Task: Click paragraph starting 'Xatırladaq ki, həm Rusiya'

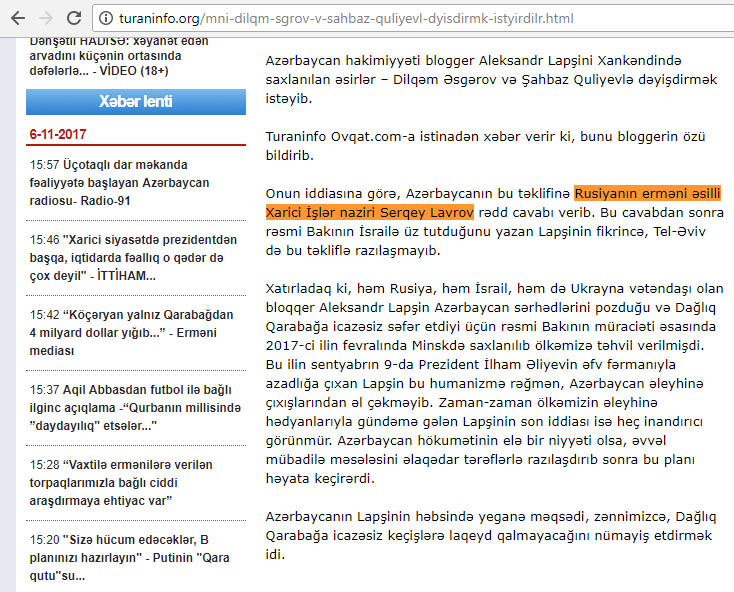Action: [494, 384]
